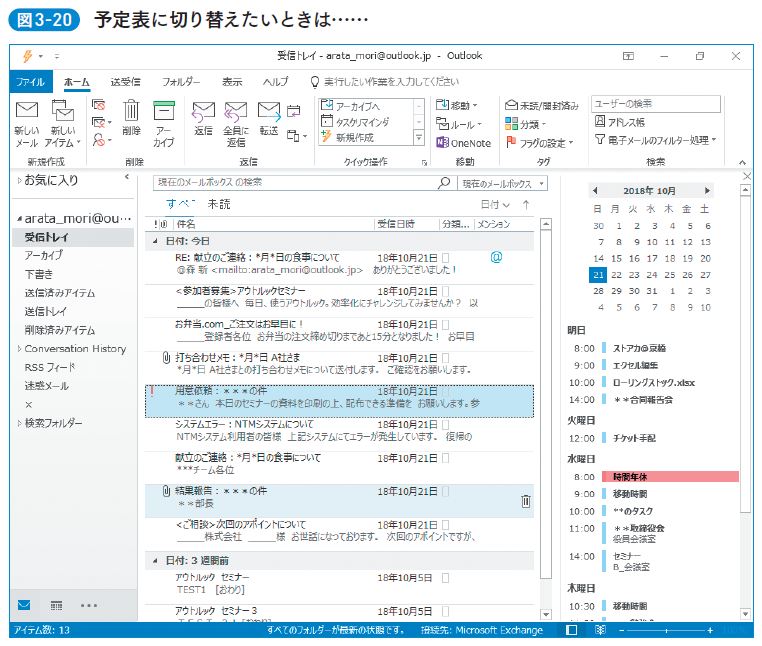Expand 検索フォルダー search folders
The height and width of the screenshot is (646, 762).
click(x=19, y=423)
